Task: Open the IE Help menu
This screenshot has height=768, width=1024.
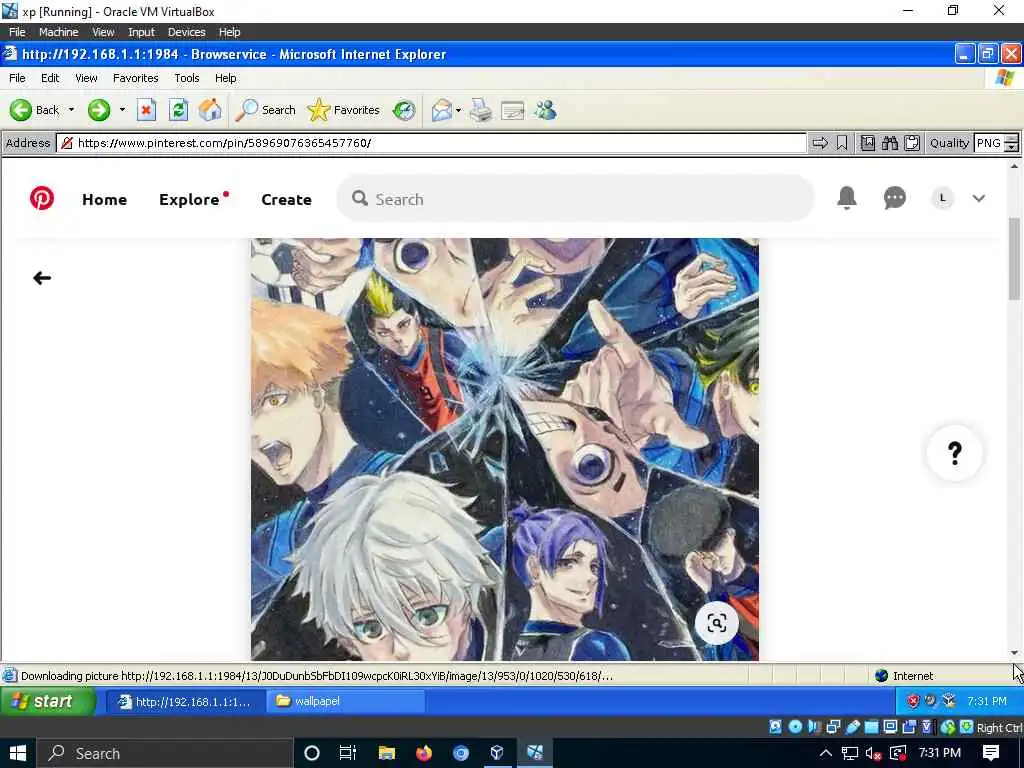Action: (x=225, y=78)
